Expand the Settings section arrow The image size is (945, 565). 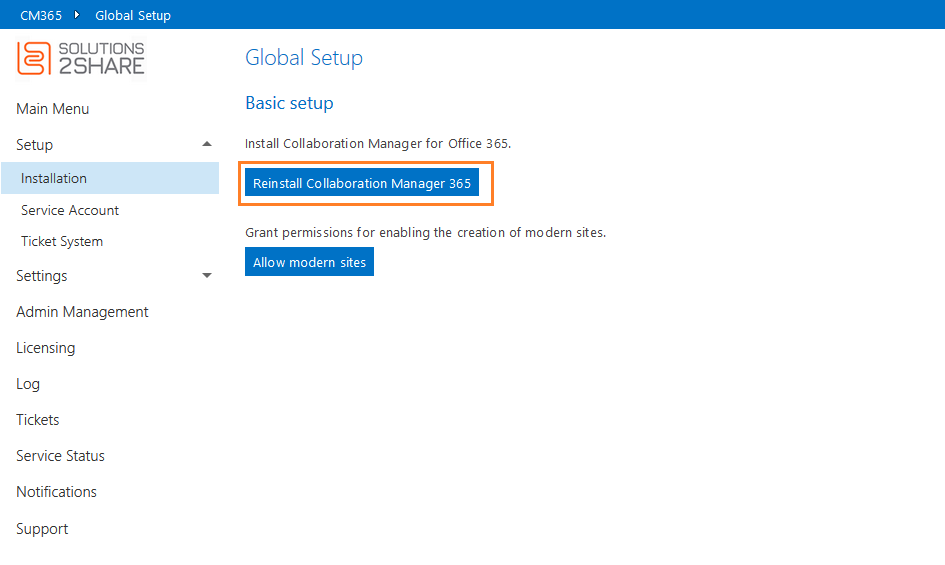coord(207,276)
